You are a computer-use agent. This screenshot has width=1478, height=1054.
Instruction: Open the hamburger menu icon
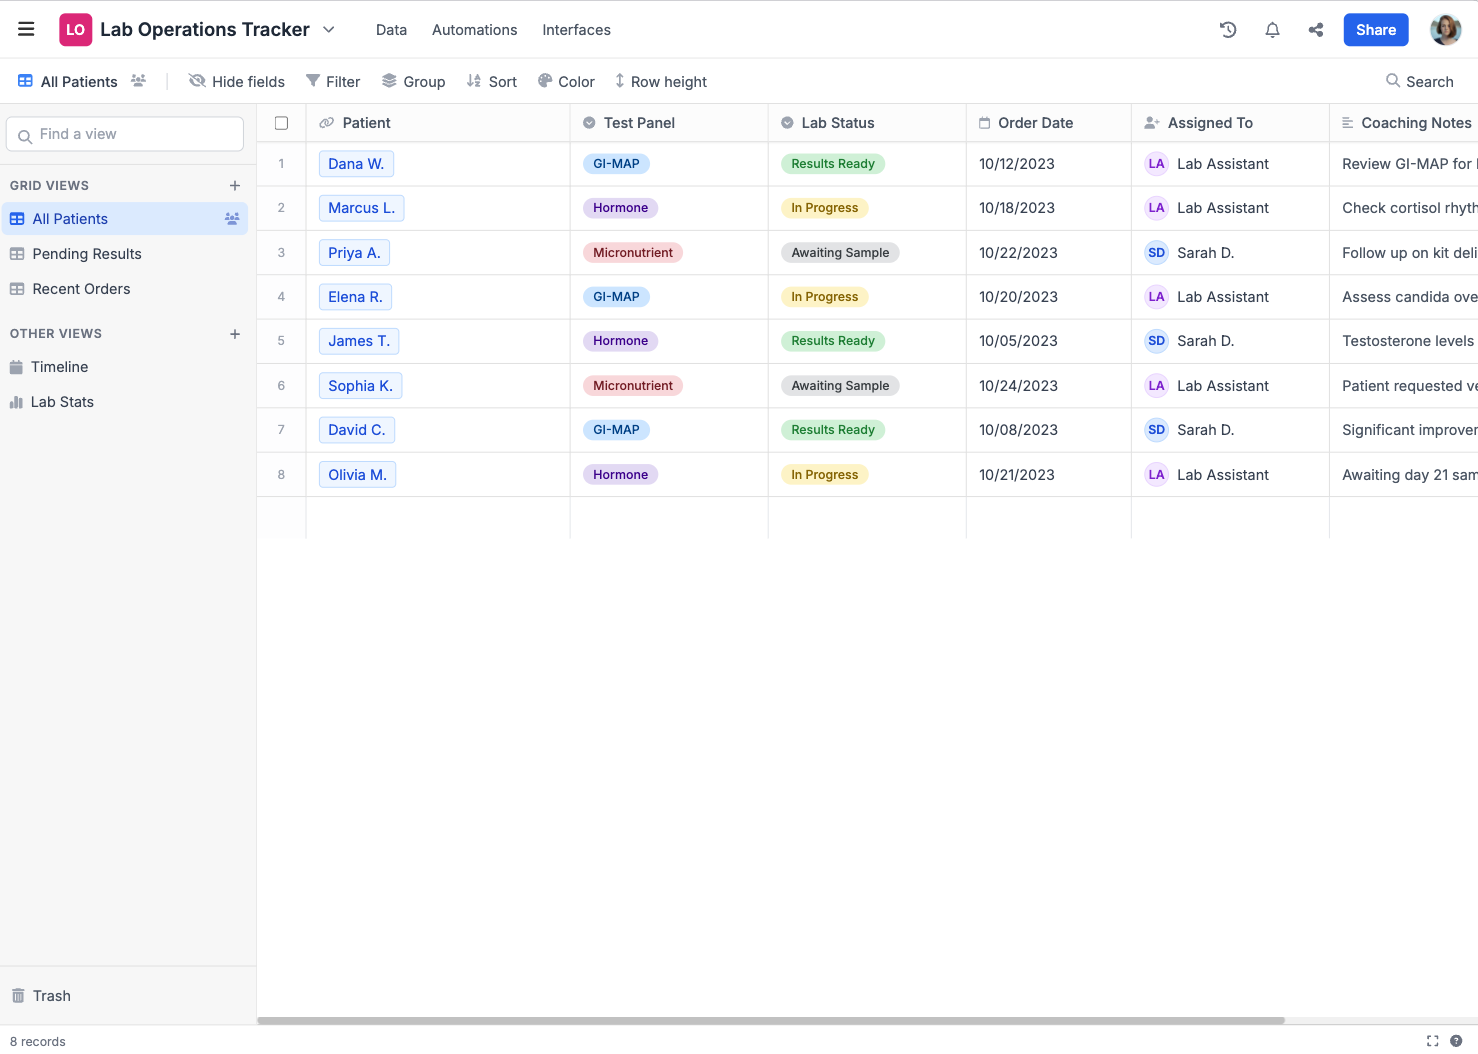click(26, 29)
